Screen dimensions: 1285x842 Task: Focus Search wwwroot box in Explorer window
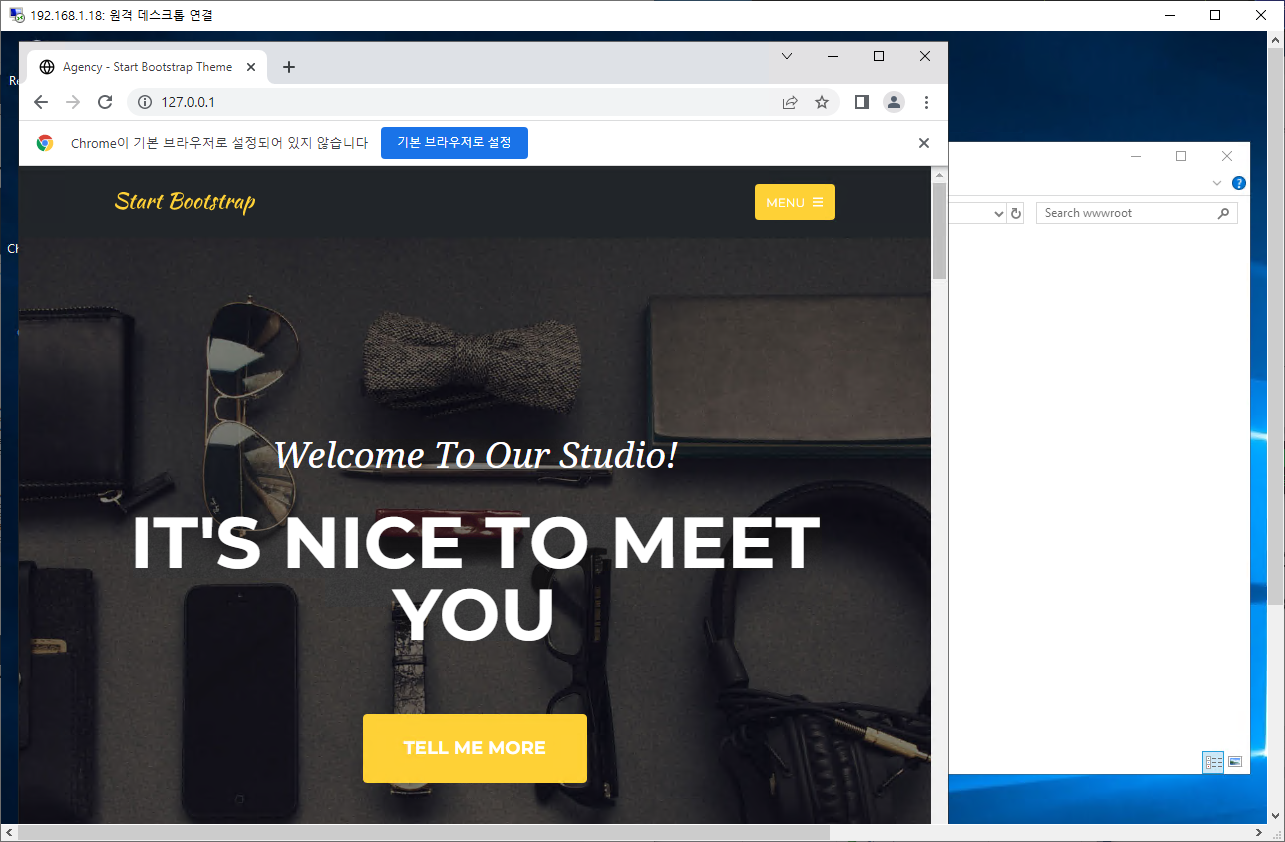click(x=1125, y=213)
